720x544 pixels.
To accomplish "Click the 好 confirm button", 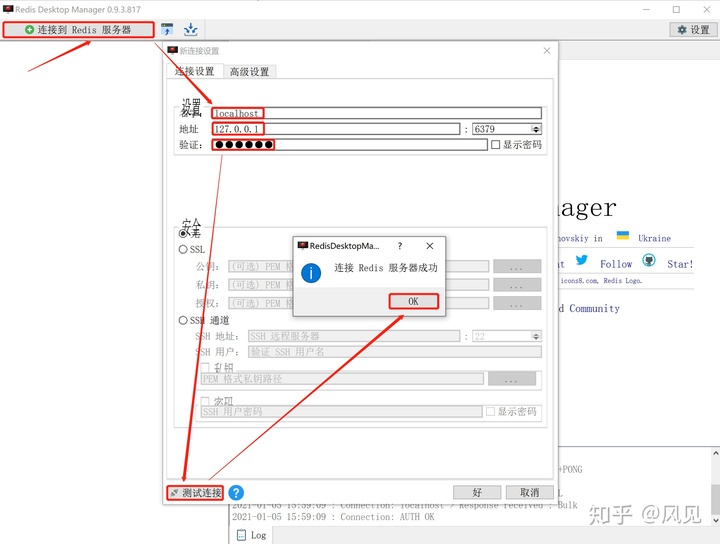I will tap(477, 493).
